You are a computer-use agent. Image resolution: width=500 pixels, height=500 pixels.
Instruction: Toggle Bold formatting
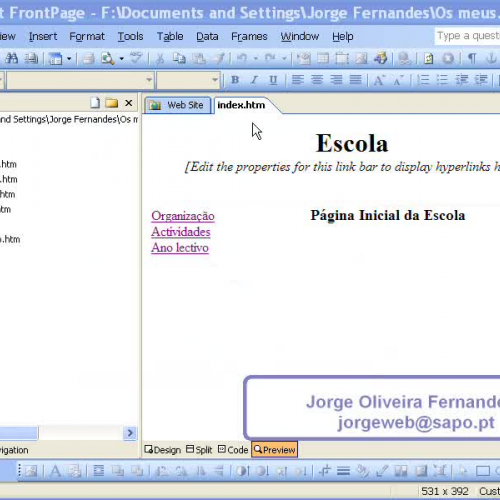235,80
